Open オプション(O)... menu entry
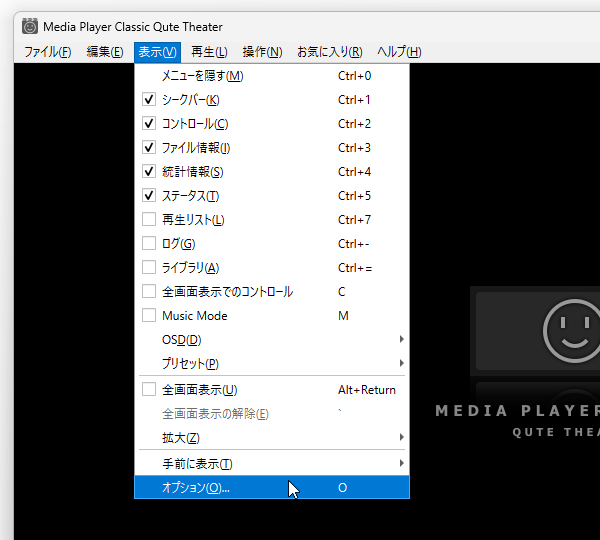600x540 pixels. 272,487
